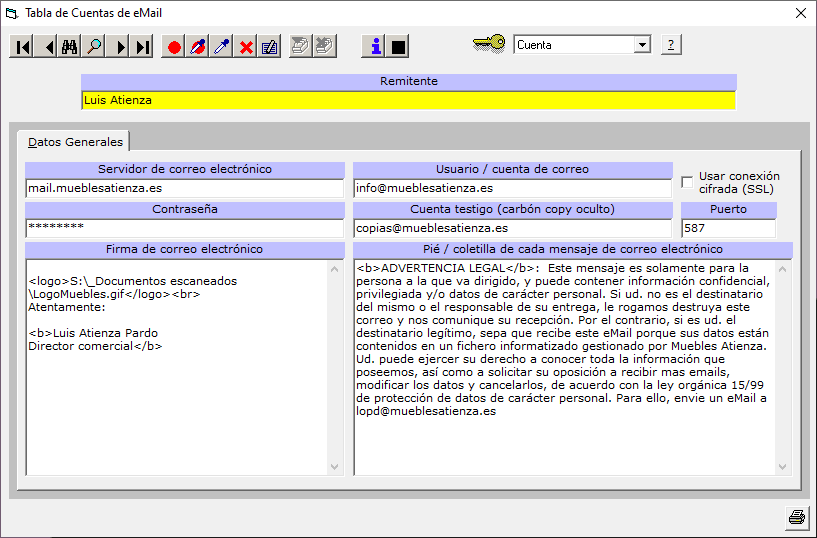
Task: Go to the first record
Action: pyautogui.click(x=21, y=46)
